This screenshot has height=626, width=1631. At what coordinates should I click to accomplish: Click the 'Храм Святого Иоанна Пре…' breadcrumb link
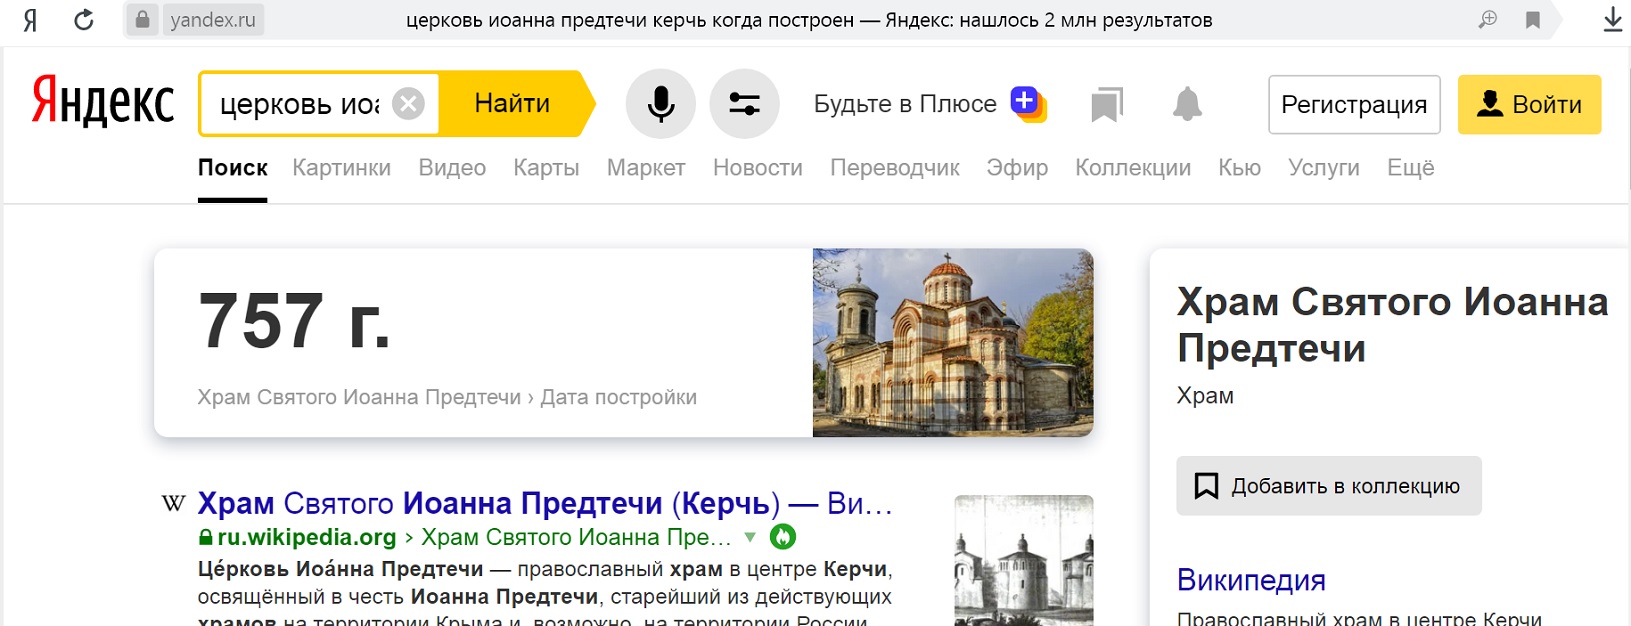coord(576,537)
